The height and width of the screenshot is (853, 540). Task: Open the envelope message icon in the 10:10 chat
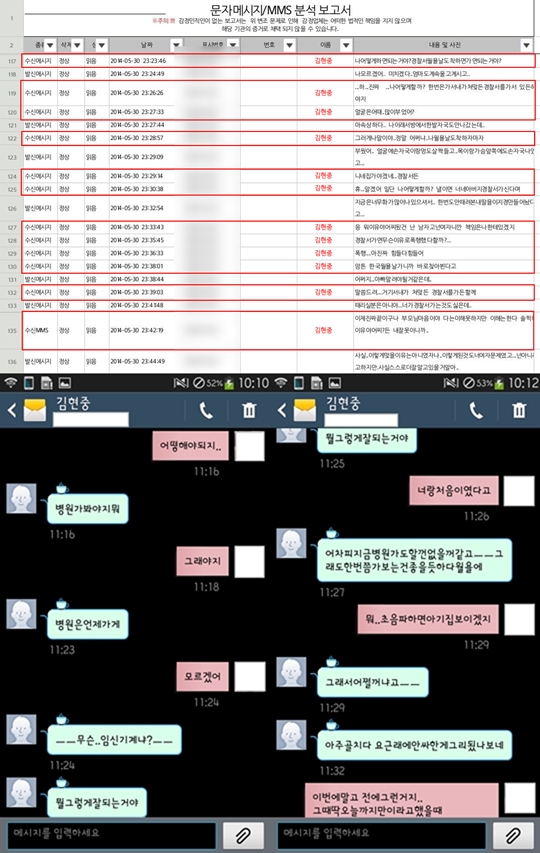35,410
